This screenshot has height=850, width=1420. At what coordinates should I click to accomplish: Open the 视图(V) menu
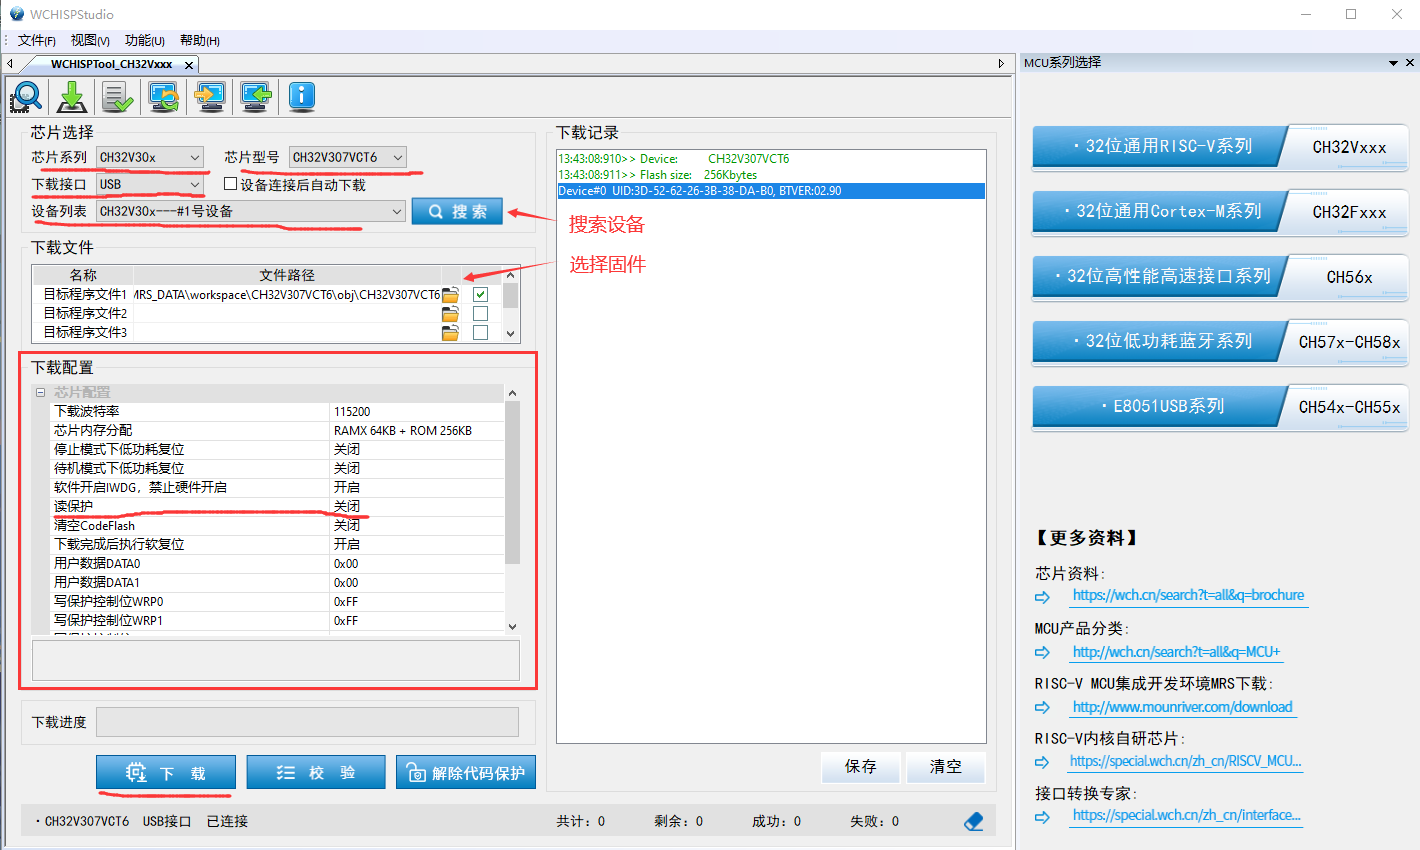tap(90, 40)
